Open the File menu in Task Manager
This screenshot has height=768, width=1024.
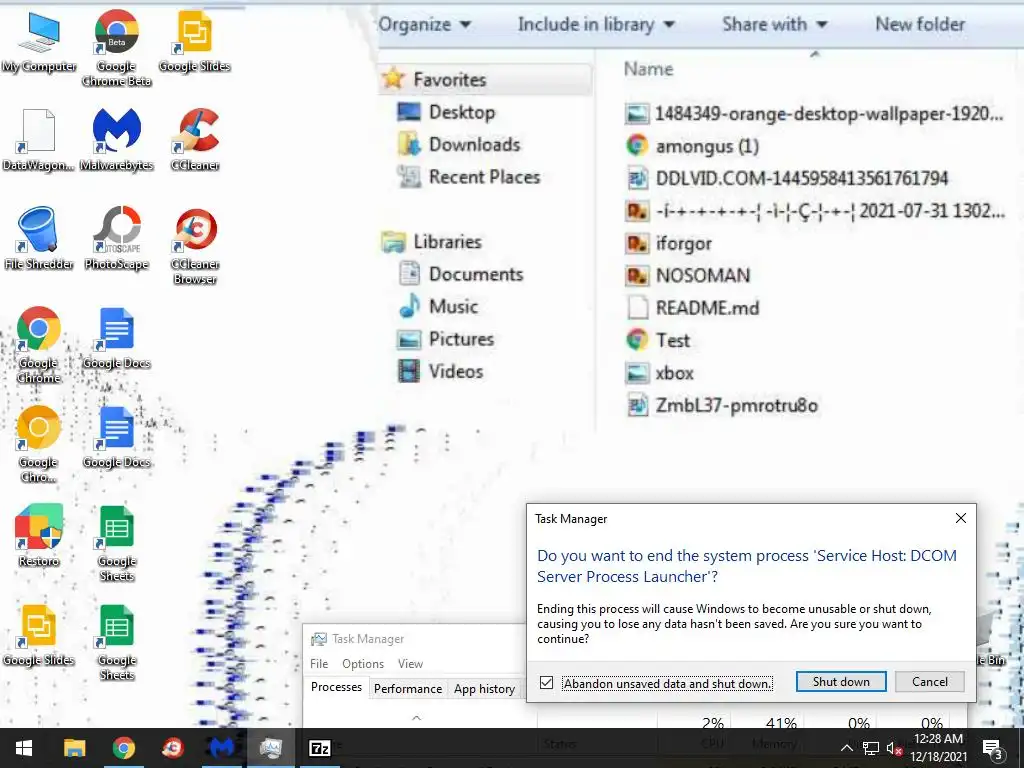(319, 664)
